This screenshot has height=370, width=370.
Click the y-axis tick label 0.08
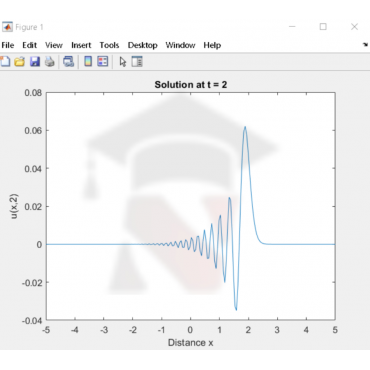33,93
